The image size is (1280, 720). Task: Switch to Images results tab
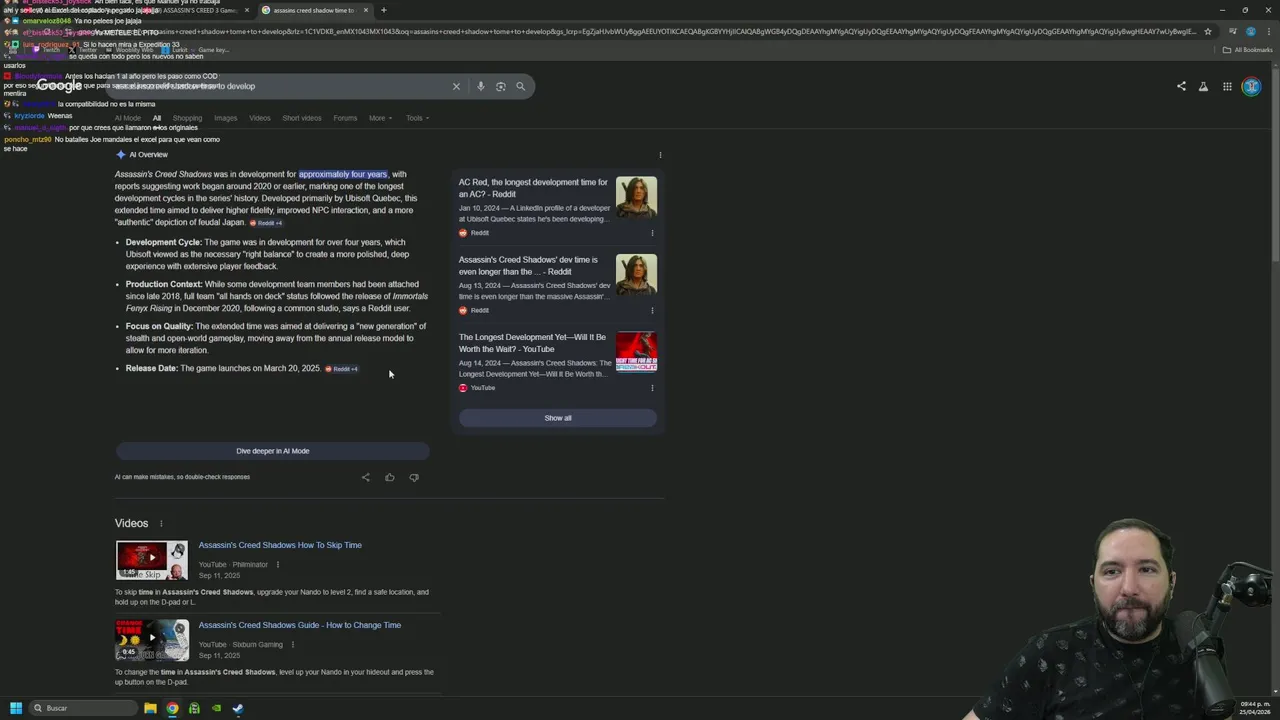[226, 118]
